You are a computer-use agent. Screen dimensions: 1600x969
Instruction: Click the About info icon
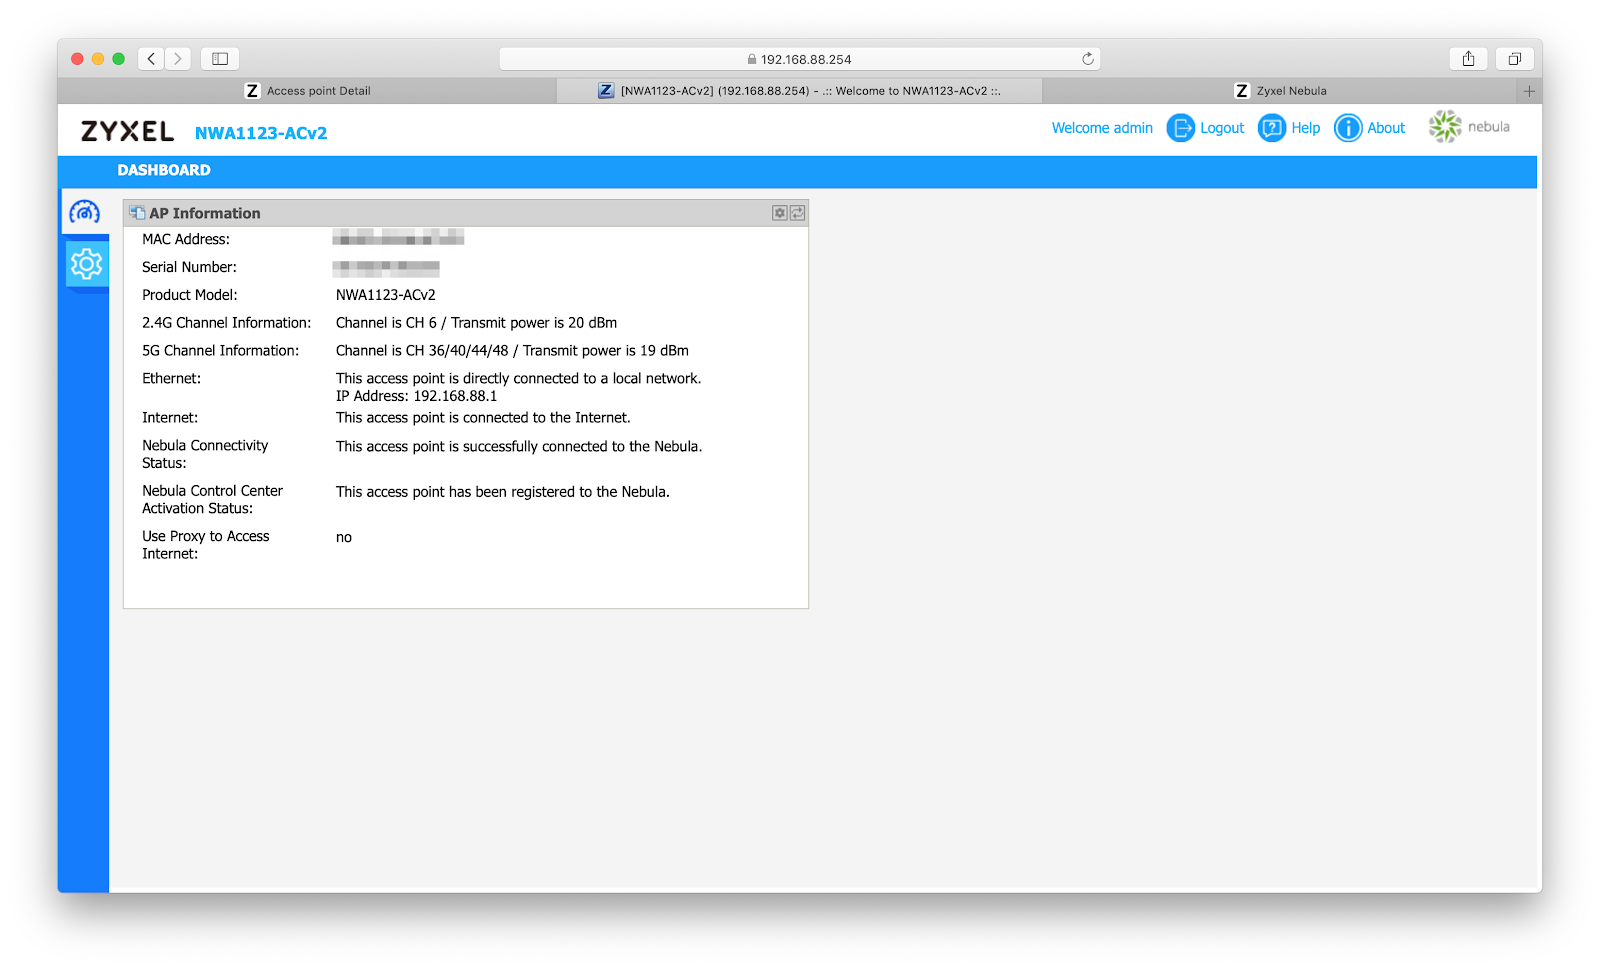(x=1348, y=128)
